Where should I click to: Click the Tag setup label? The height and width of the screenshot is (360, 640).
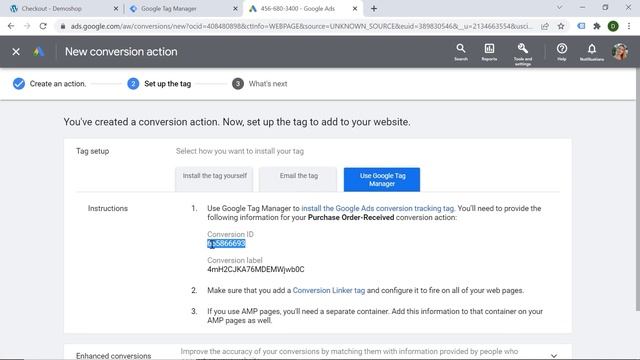(93, 151)
